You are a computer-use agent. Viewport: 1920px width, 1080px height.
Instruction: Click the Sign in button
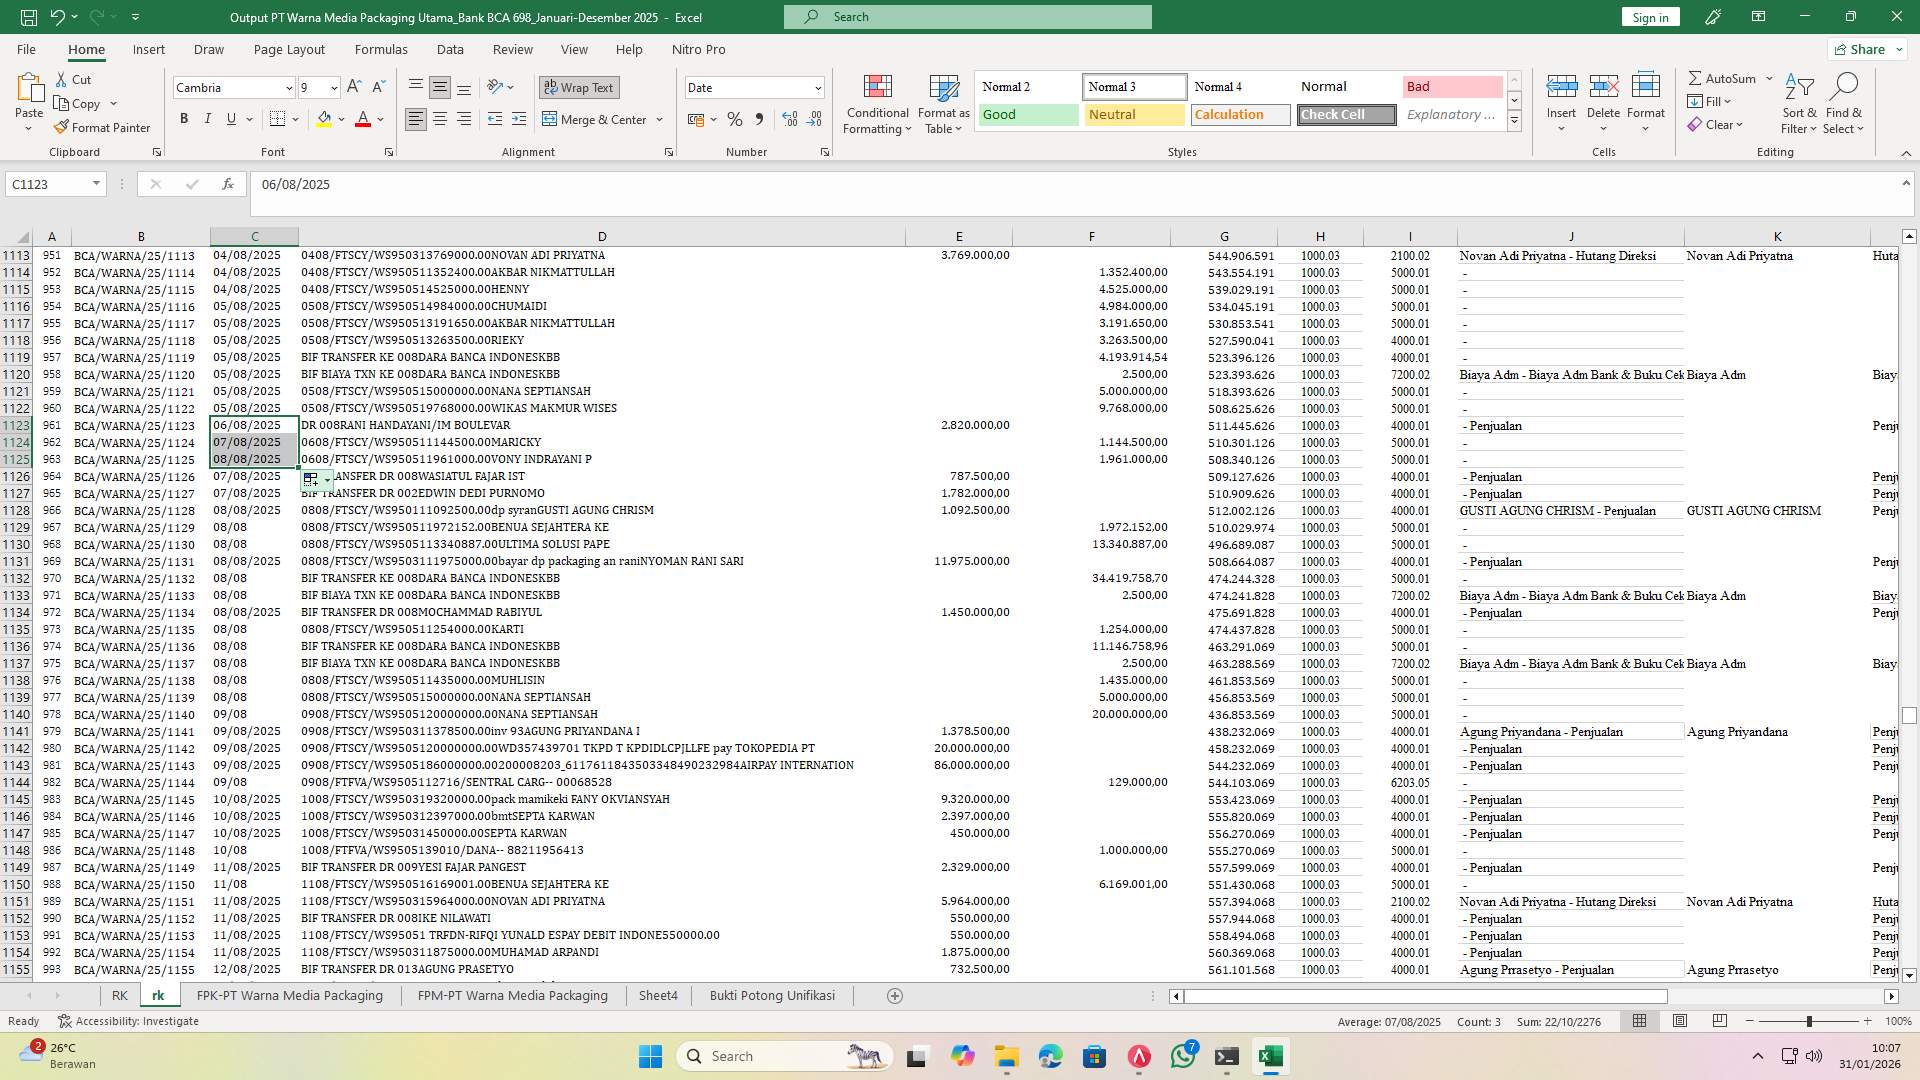click(1649, 17)
